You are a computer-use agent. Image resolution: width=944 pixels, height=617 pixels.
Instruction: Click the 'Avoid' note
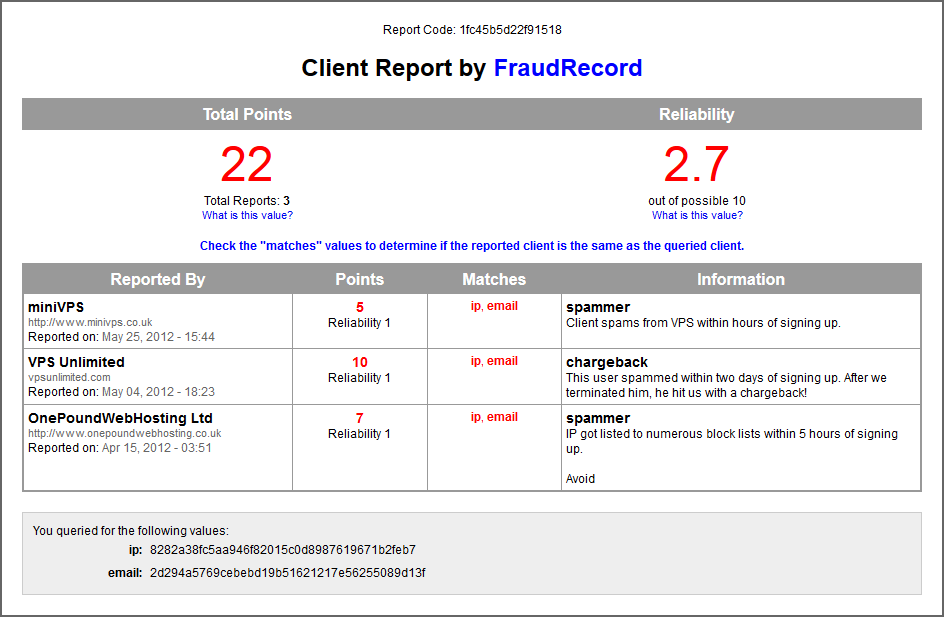pos(580,479)
